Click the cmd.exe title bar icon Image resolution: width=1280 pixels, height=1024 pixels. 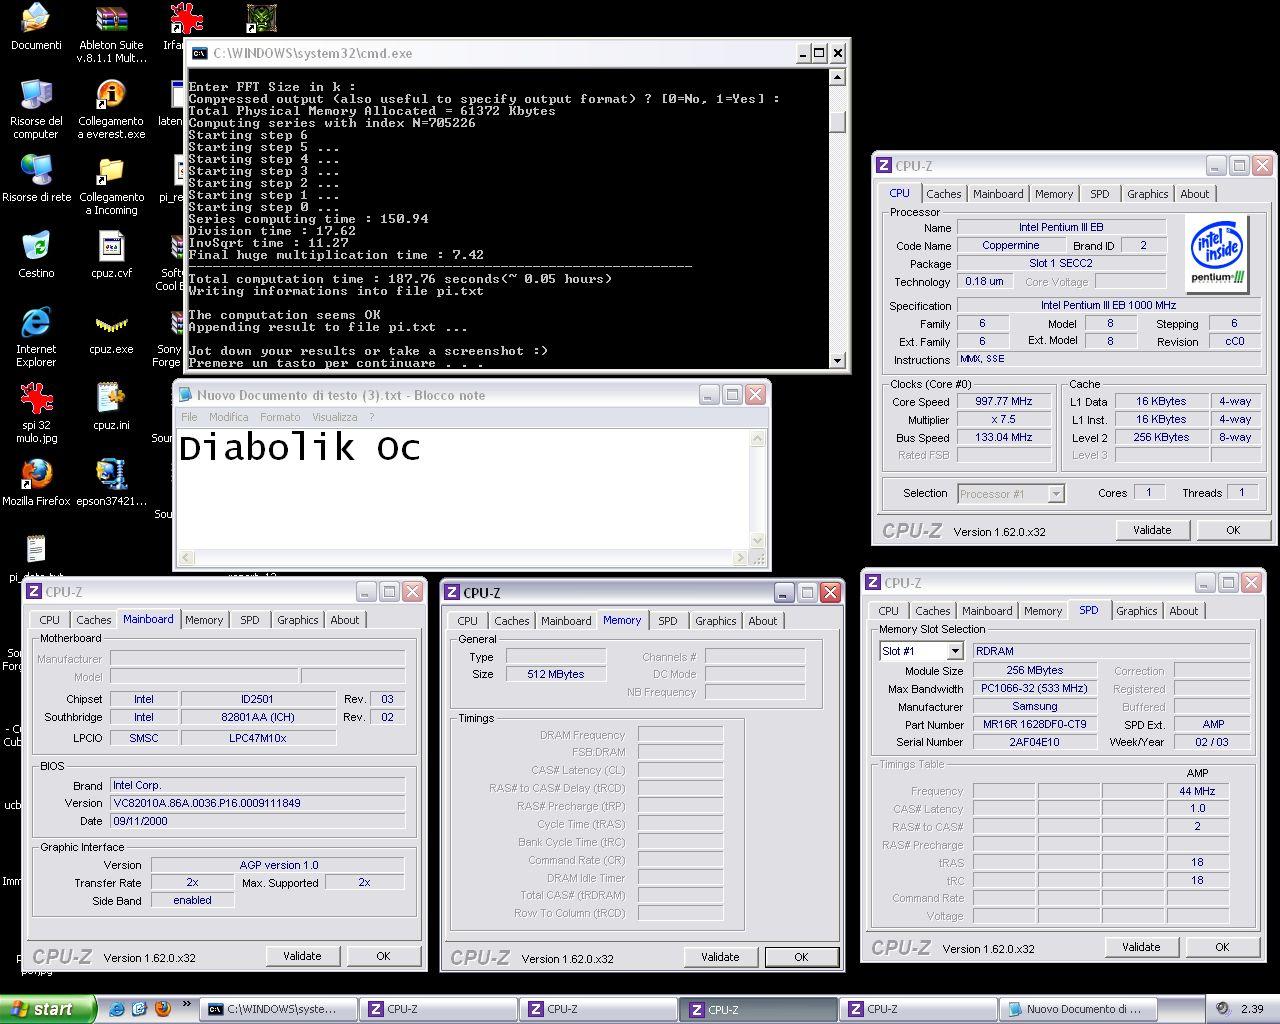pyautogui.click(x=199, y=53)
